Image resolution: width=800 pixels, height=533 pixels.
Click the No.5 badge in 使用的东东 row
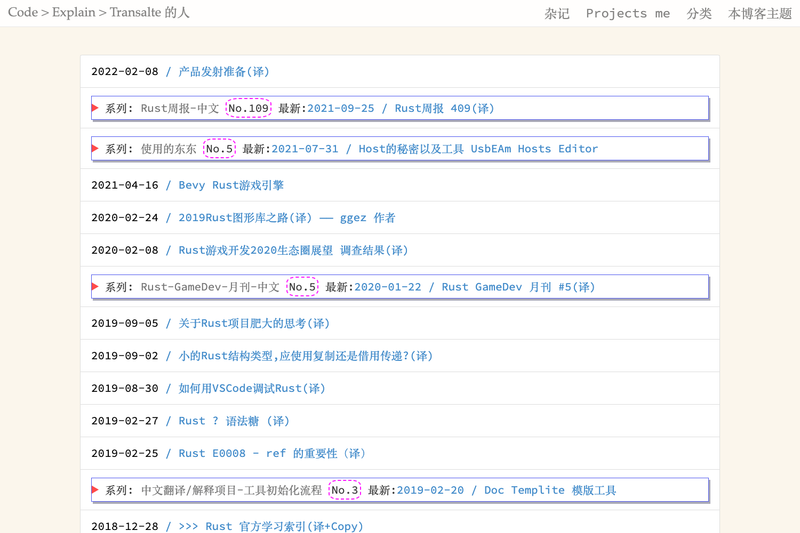[219, 149]
